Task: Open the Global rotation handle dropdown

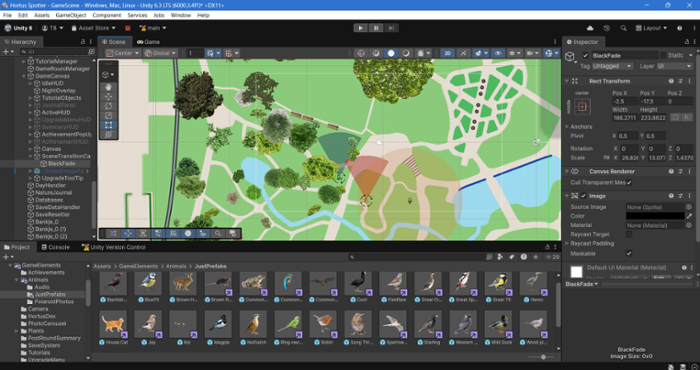Action: [160, 53]
